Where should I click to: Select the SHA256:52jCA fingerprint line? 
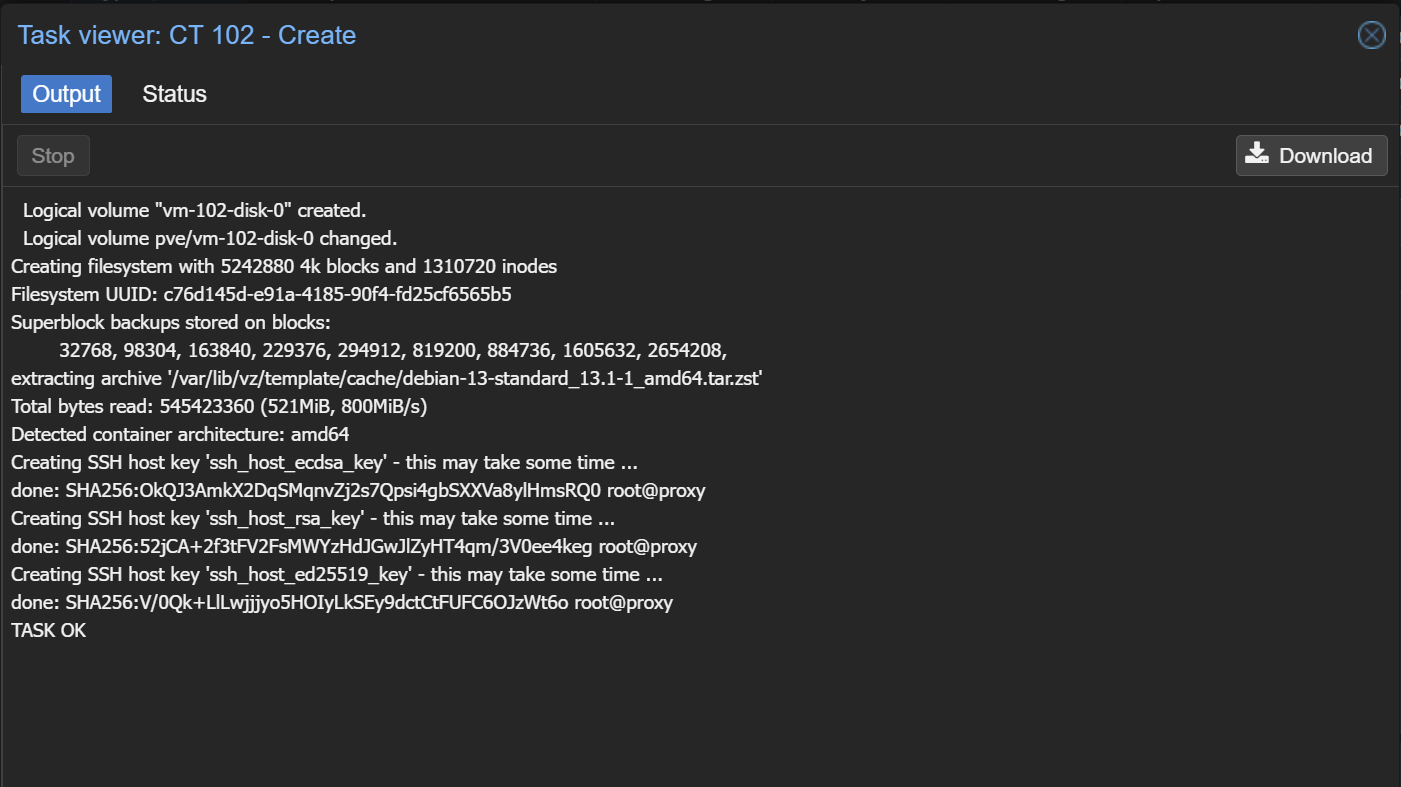pos(354,547)
